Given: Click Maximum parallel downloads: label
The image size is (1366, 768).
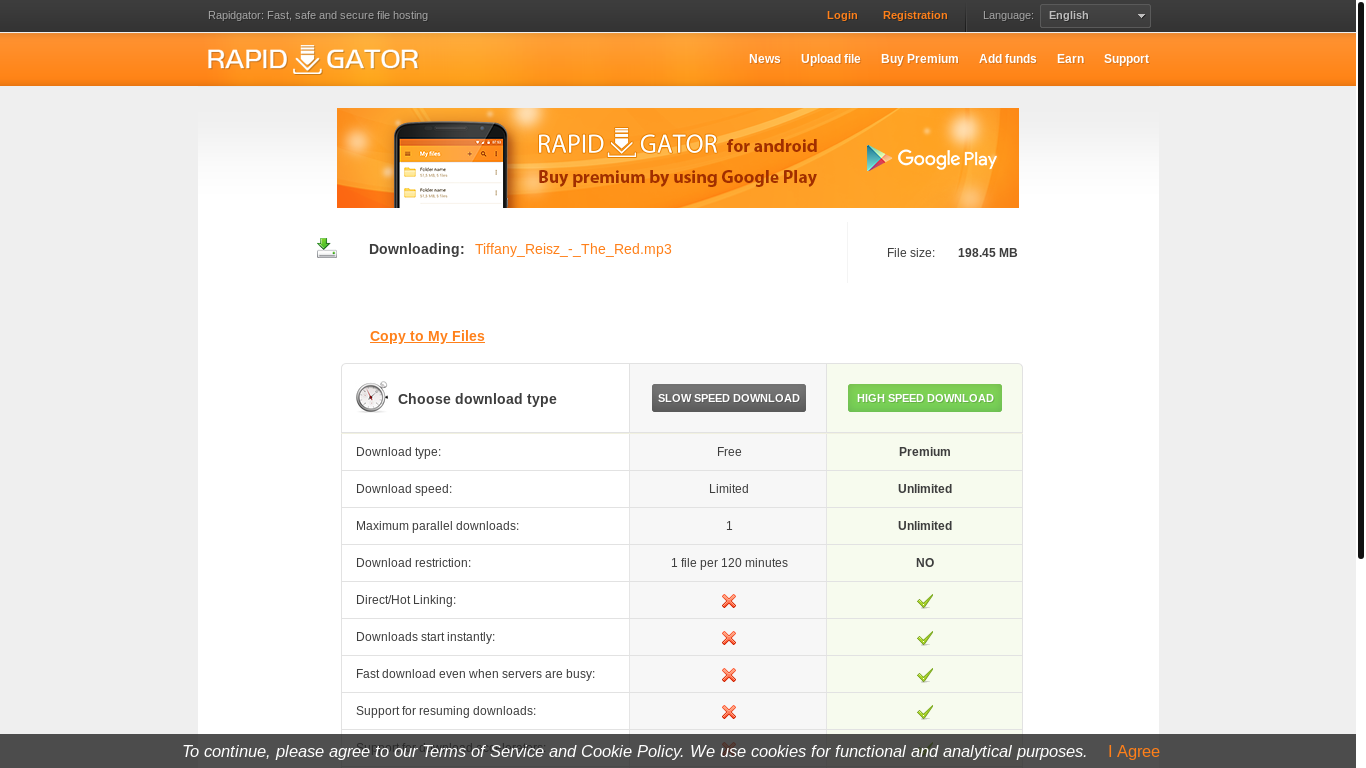Looking at the screenshot, I should point(437,526).
